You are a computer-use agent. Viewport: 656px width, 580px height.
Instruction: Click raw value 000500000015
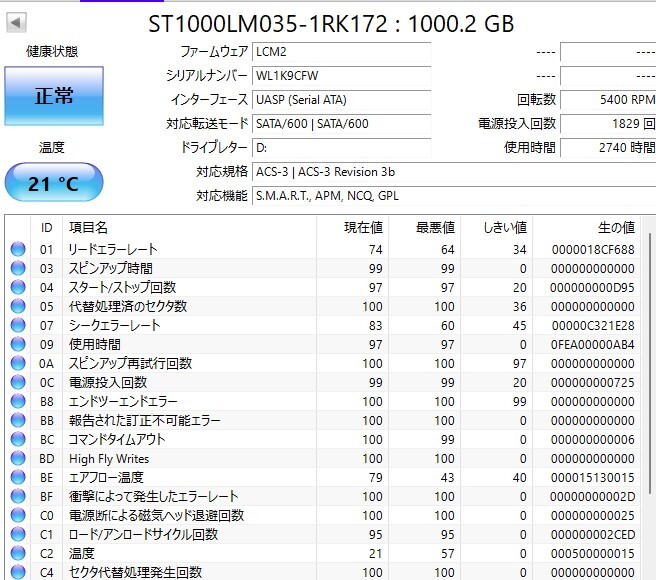pos(593,554)
